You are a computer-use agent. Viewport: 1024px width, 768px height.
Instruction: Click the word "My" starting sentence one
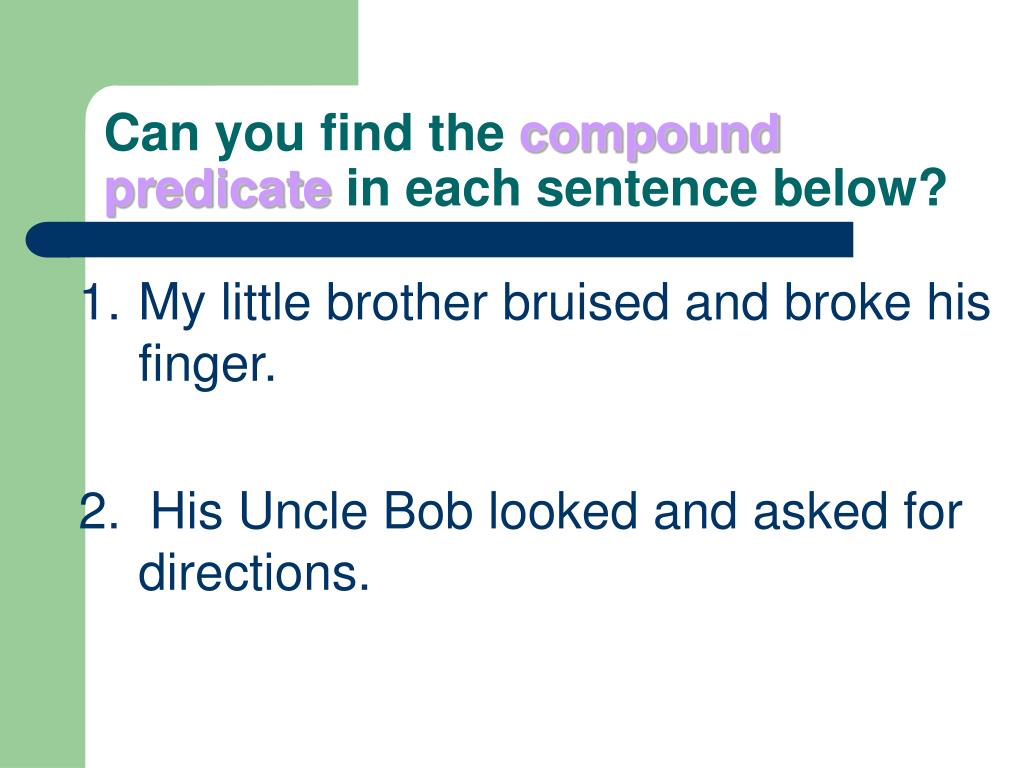[x=172, y=304]
